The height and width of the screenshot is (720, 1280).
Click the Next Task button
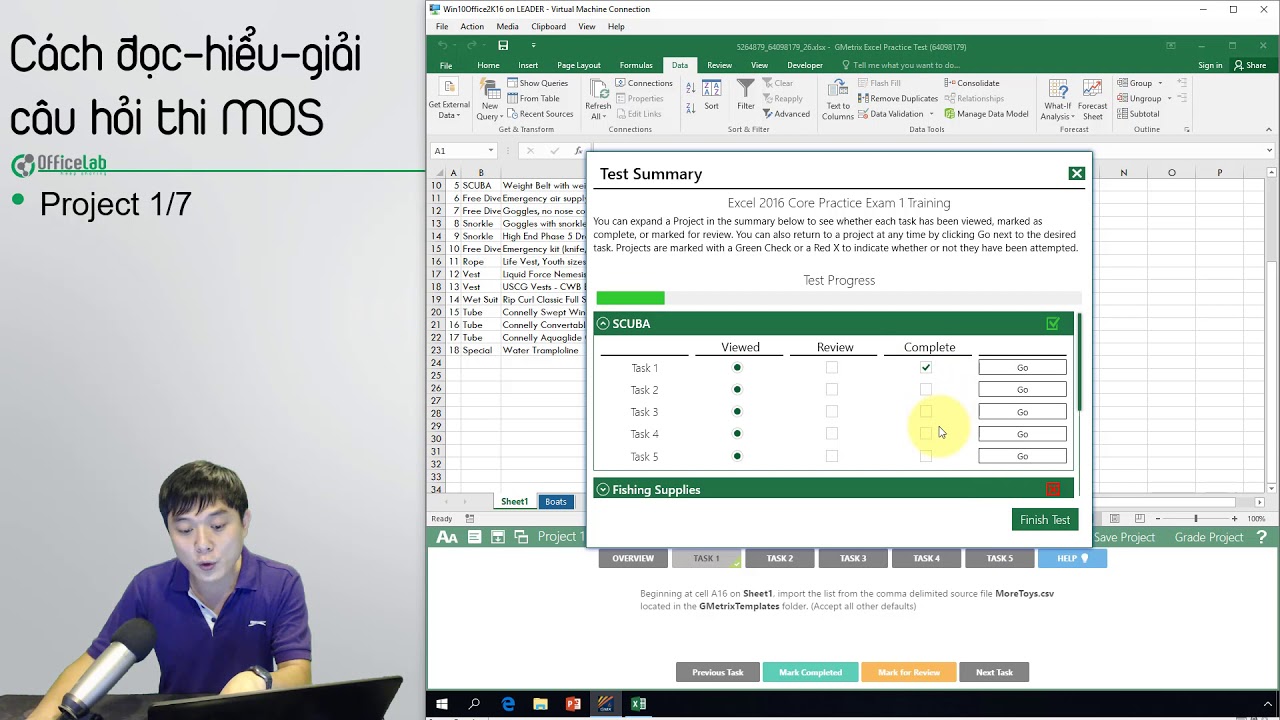point(994,672)
